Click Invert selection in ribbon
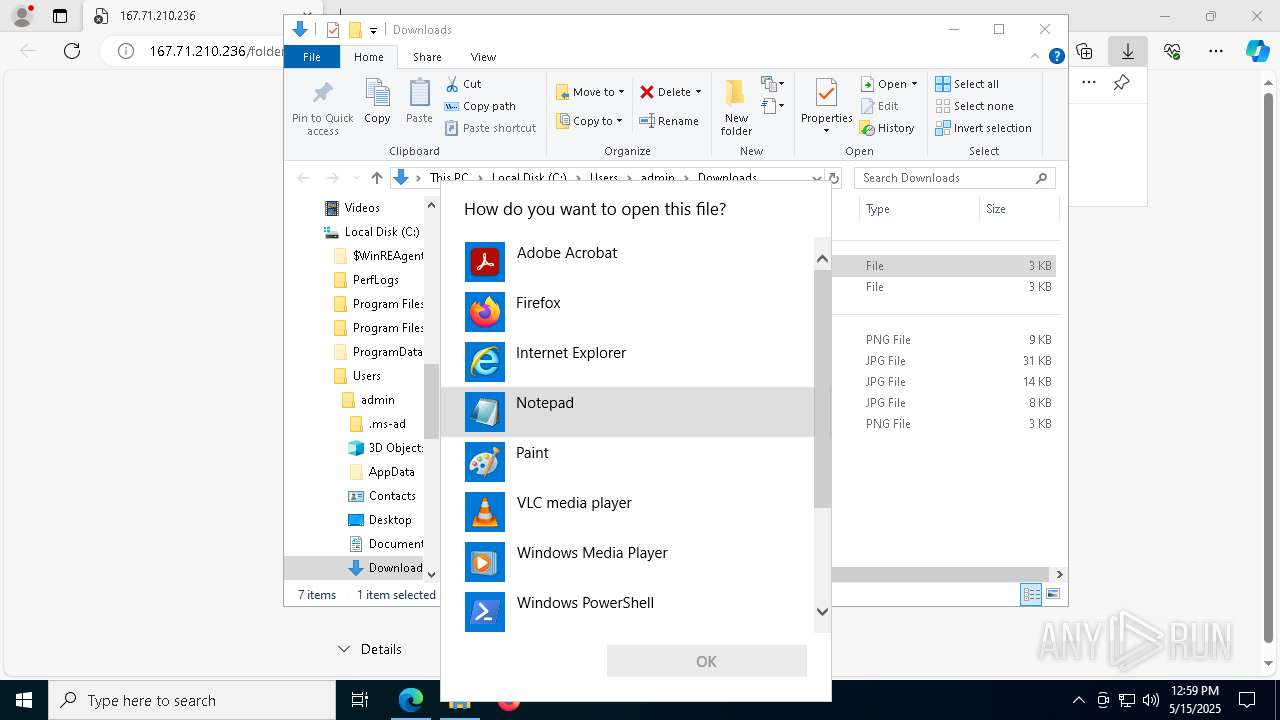Viewport: 1280px width, 720px height. coord(983,128)
